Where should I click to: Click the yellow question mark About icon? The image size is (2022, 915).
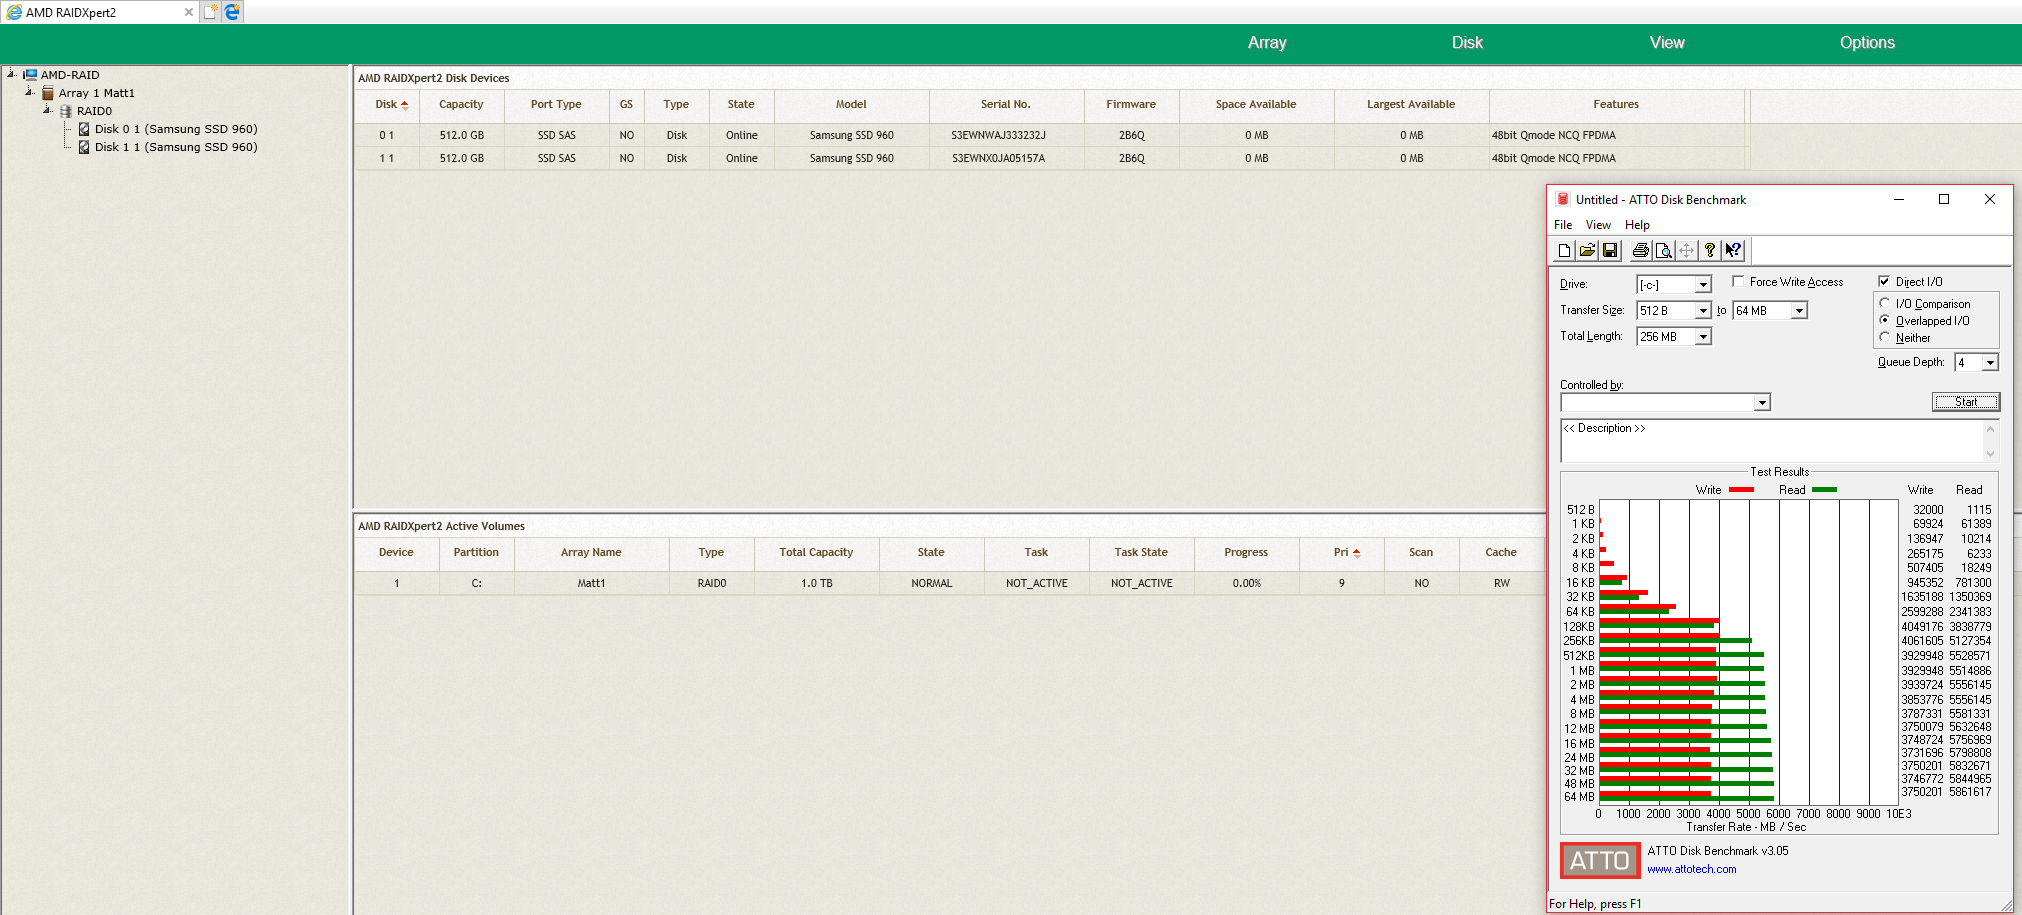pyautogui.click(x=1710, y=251)
